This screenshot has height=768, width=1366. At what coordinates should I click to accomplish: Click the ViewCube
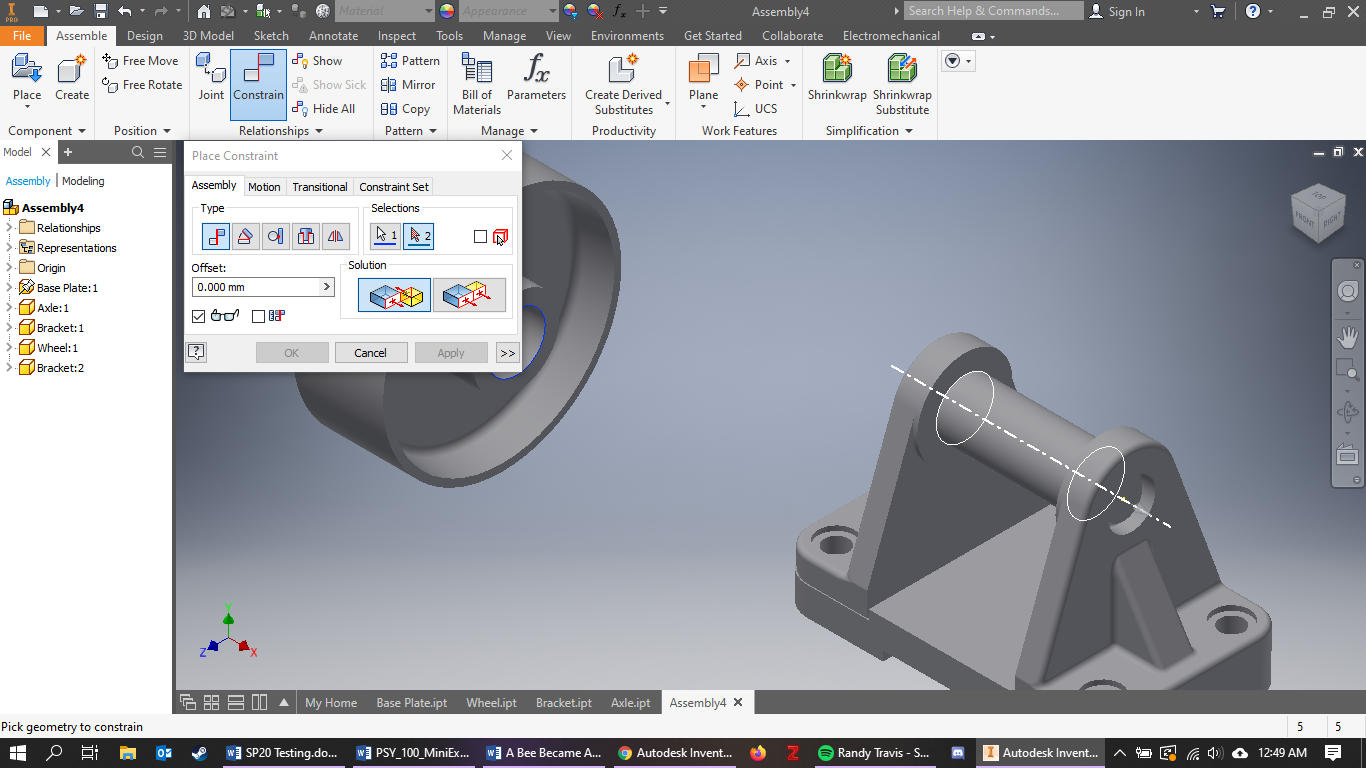click(1319, 213)
